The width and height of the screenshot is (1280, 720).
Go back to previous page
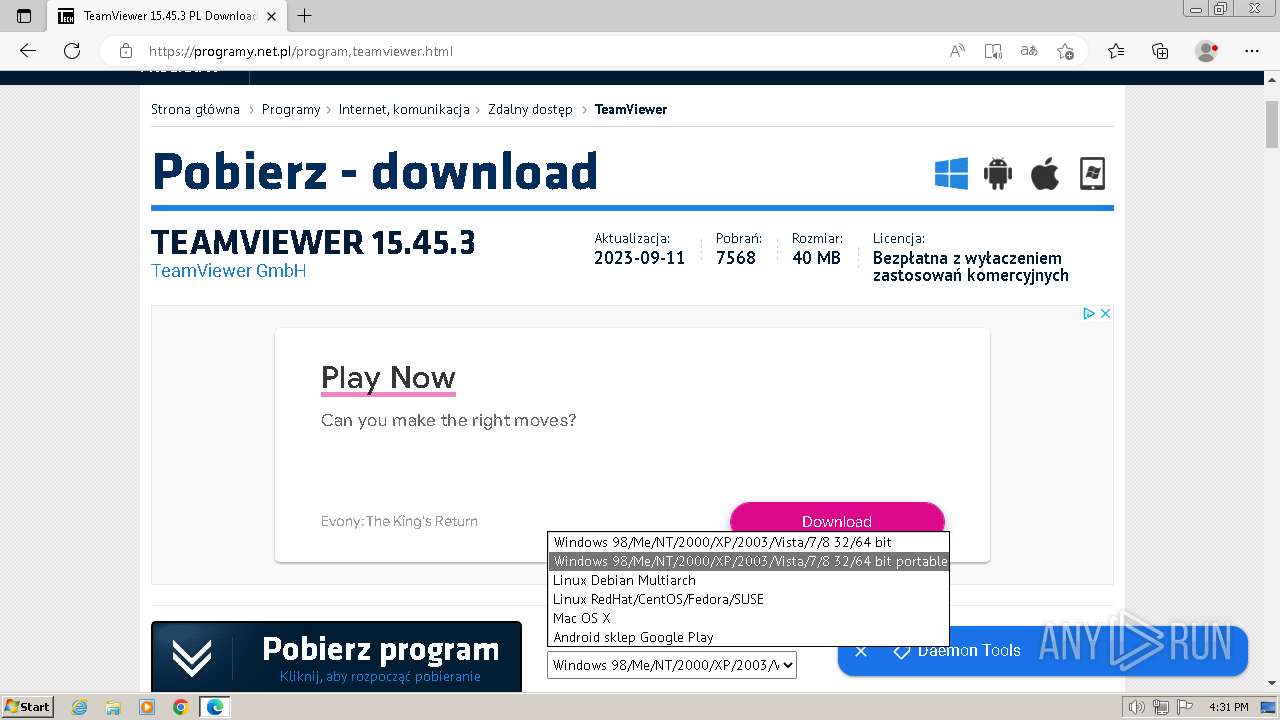[28, 51]
